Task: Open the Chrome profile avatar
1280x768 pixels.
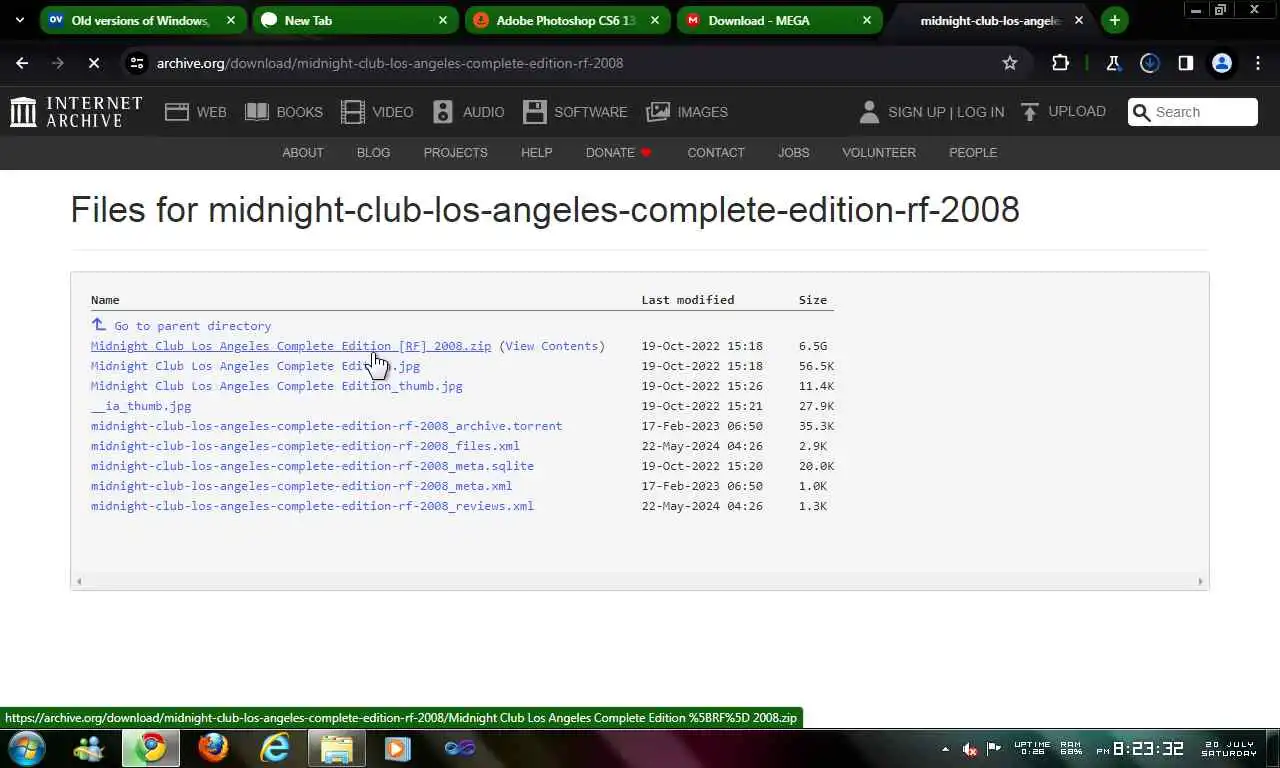Action: (1221, 63)
